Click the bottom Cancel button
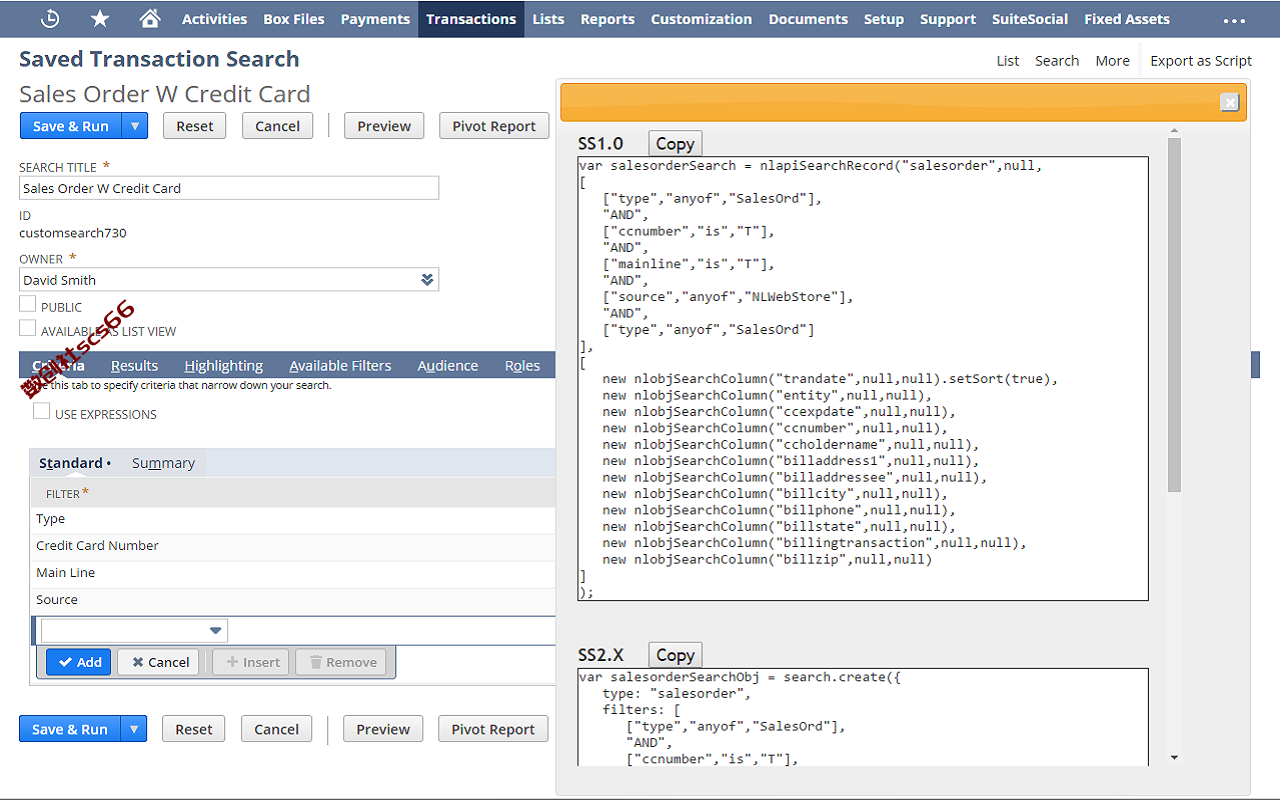Viewport: 1280px width, 800px height. tap(276, 729)
